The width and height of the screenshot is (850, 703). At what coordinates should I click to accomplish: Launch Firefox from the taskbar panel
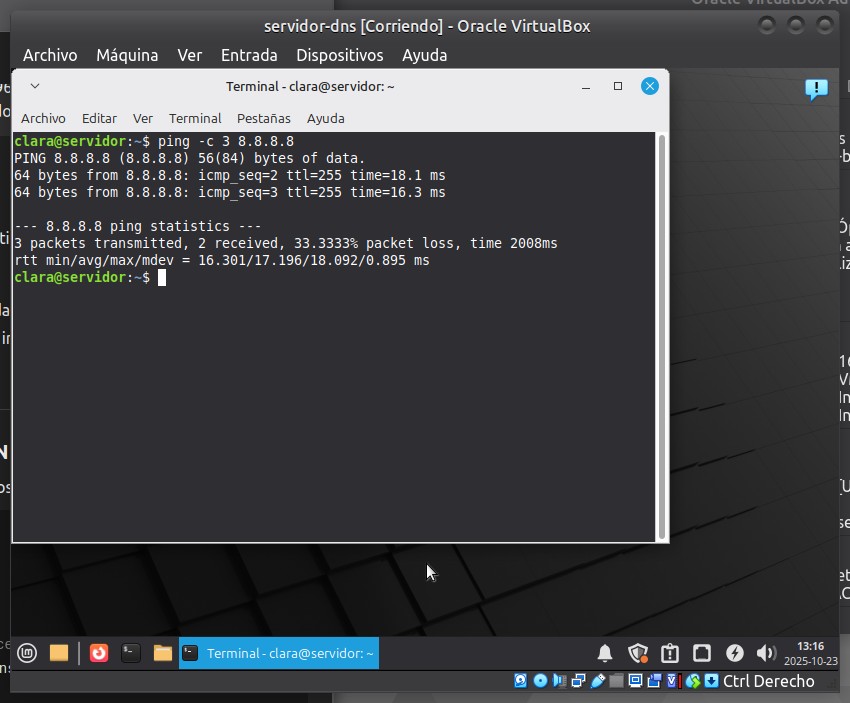[98, 654]
